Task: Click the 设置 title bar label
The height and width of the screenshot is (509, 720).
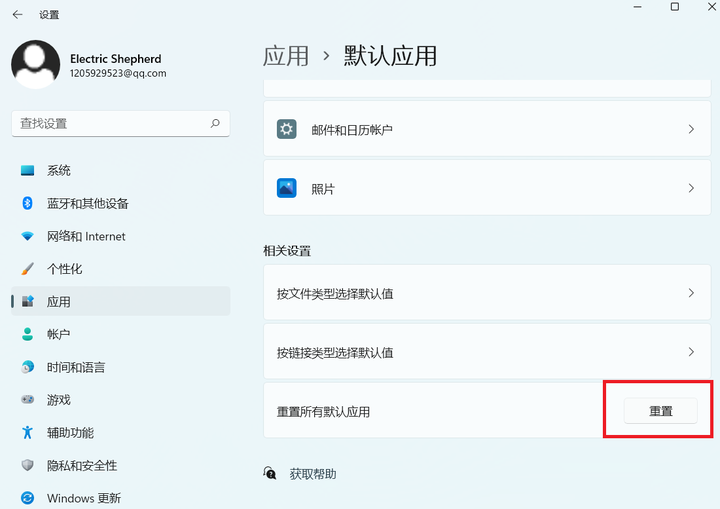Action: 49,15
